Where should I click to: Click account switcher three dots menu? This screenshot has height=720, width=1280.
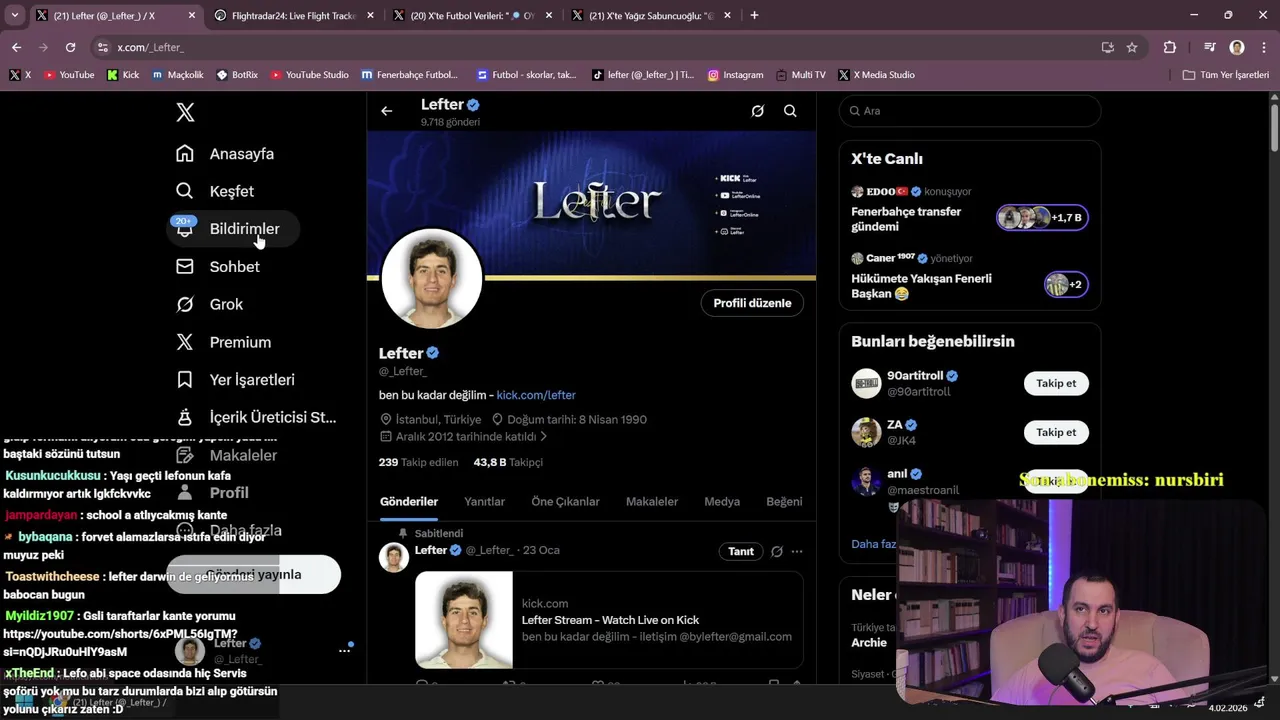[344, 650]
